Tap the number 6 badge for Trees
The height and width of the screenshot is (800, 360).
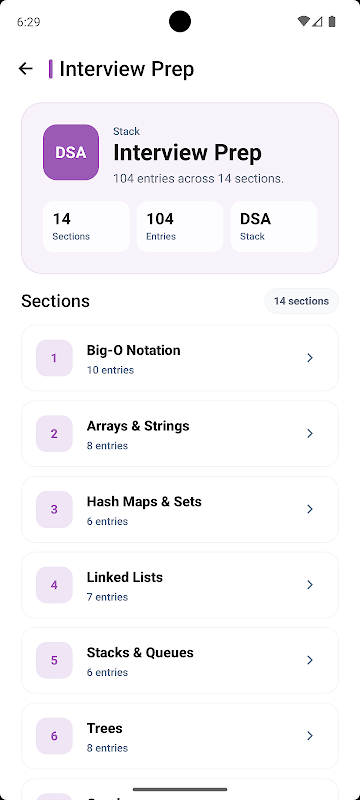pos(54,736)
